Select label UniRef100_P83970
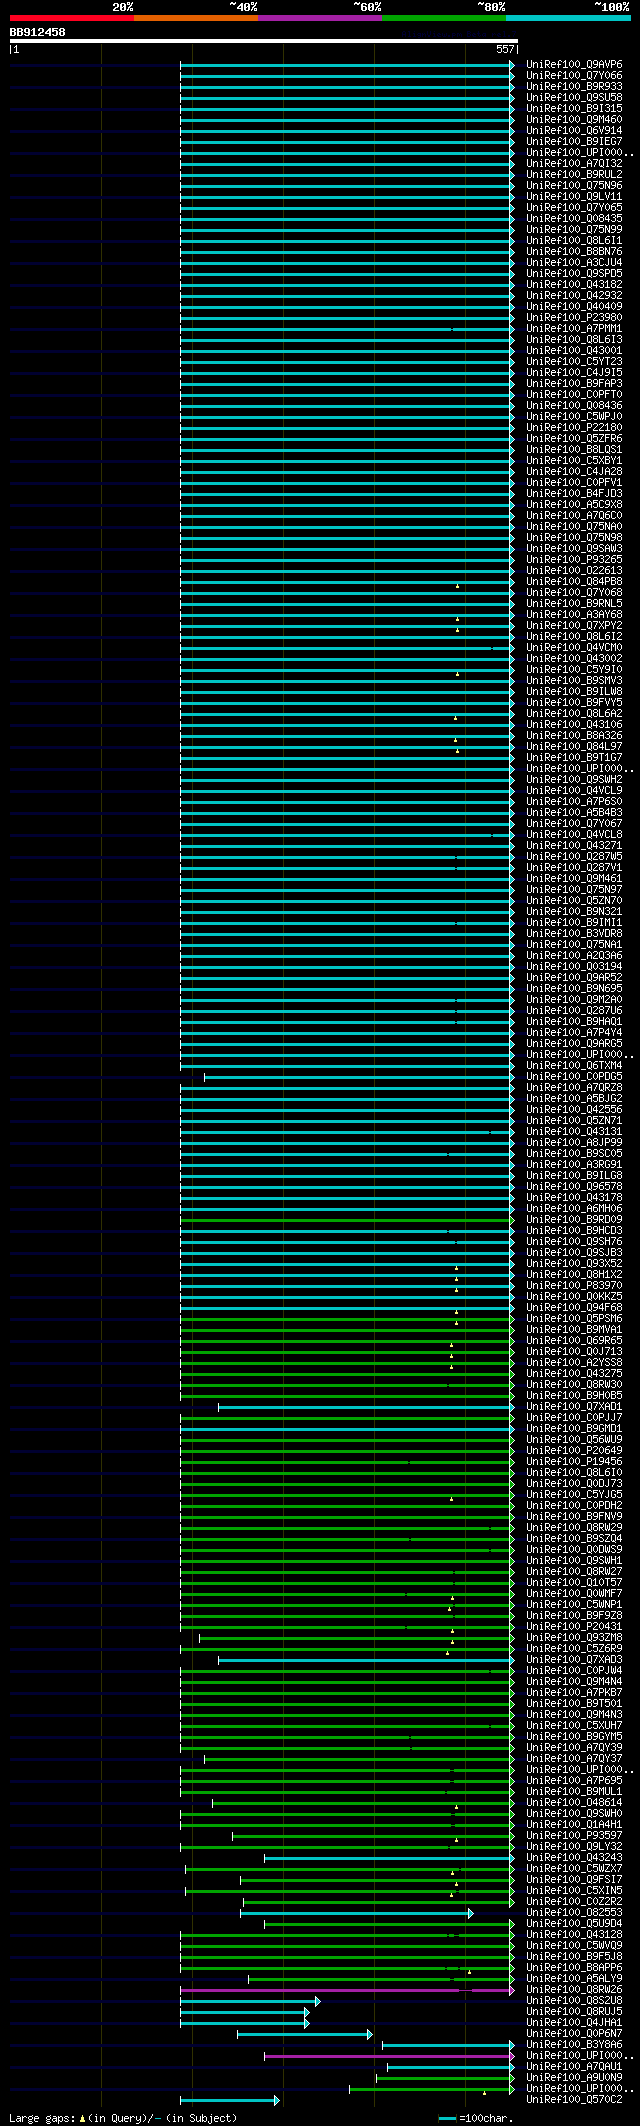Viewport: 640px width, 2126px height. [574, 1285]
